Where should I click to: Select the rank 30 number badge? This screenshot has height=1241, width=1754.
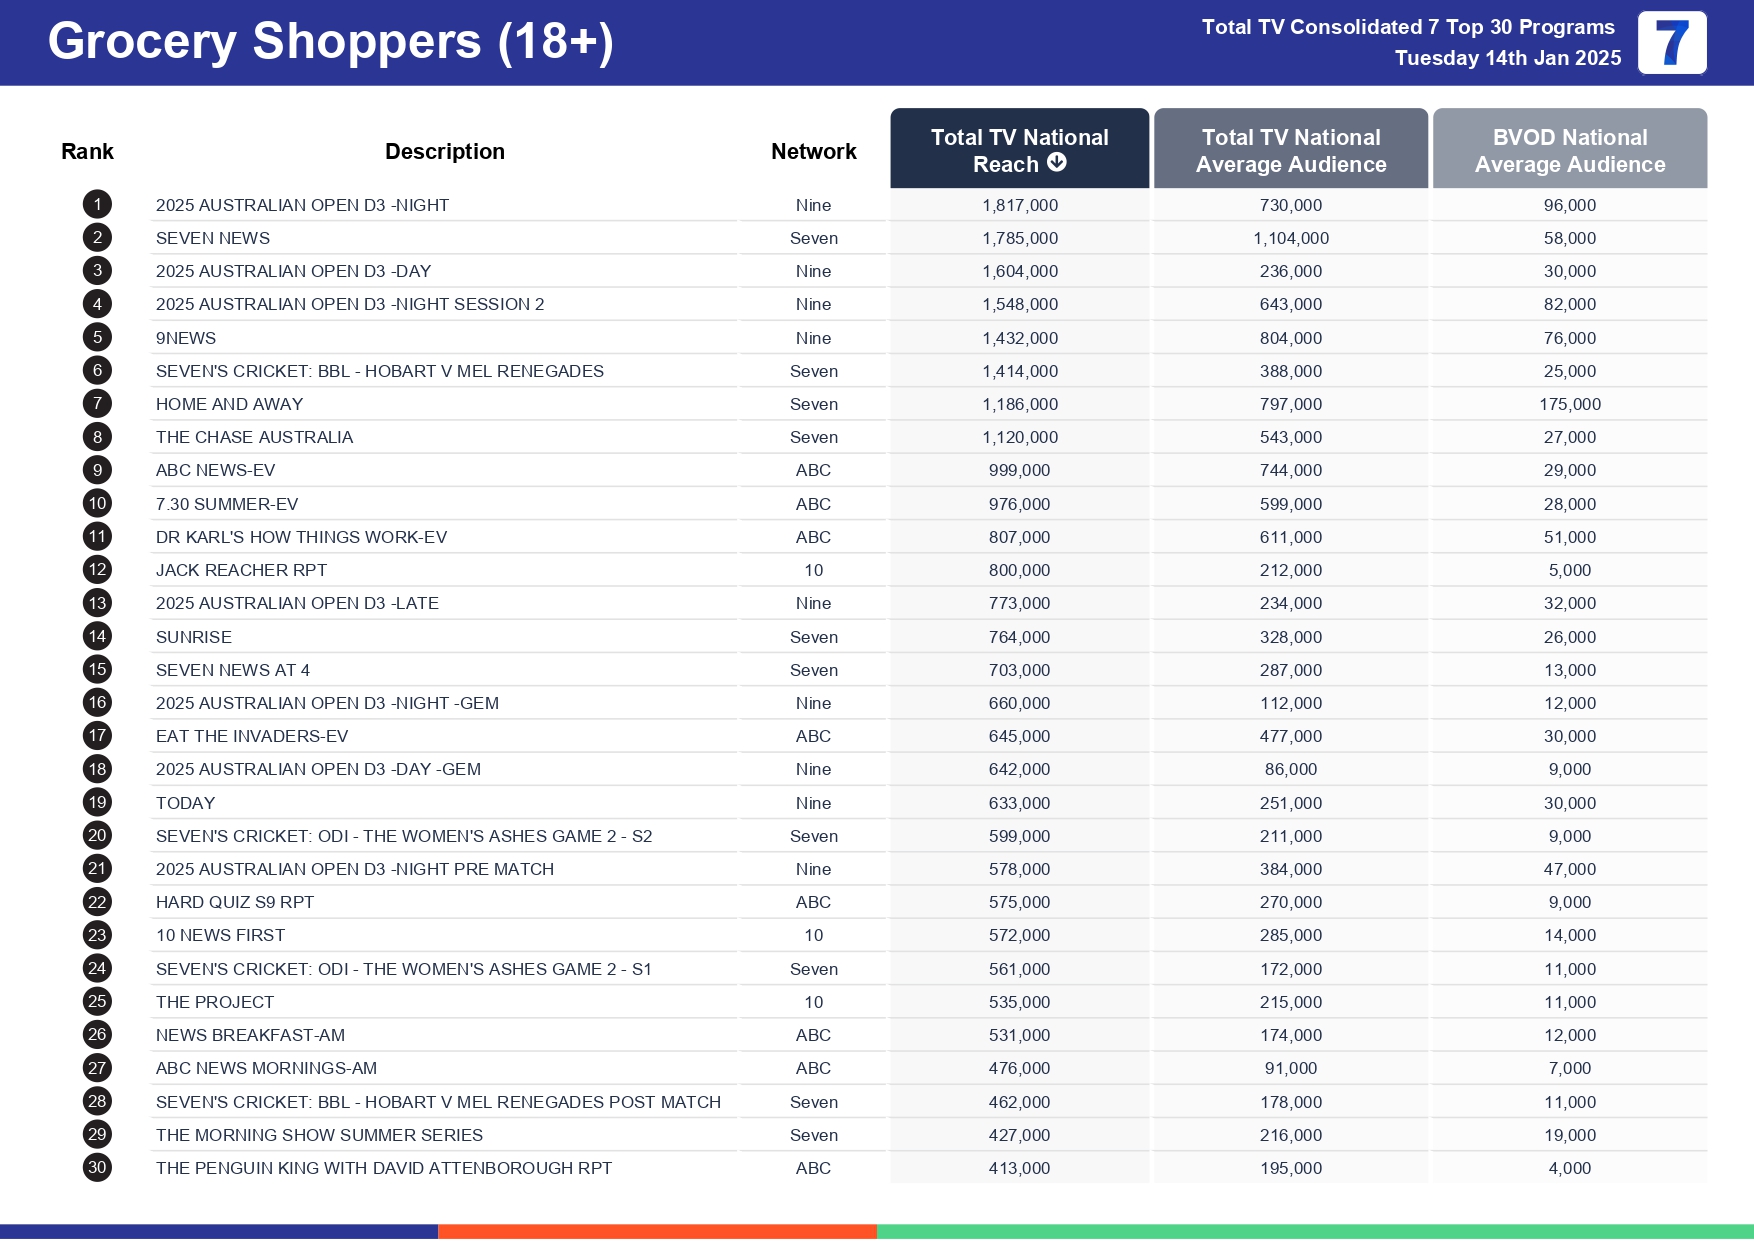click(x=97, y=1168)
